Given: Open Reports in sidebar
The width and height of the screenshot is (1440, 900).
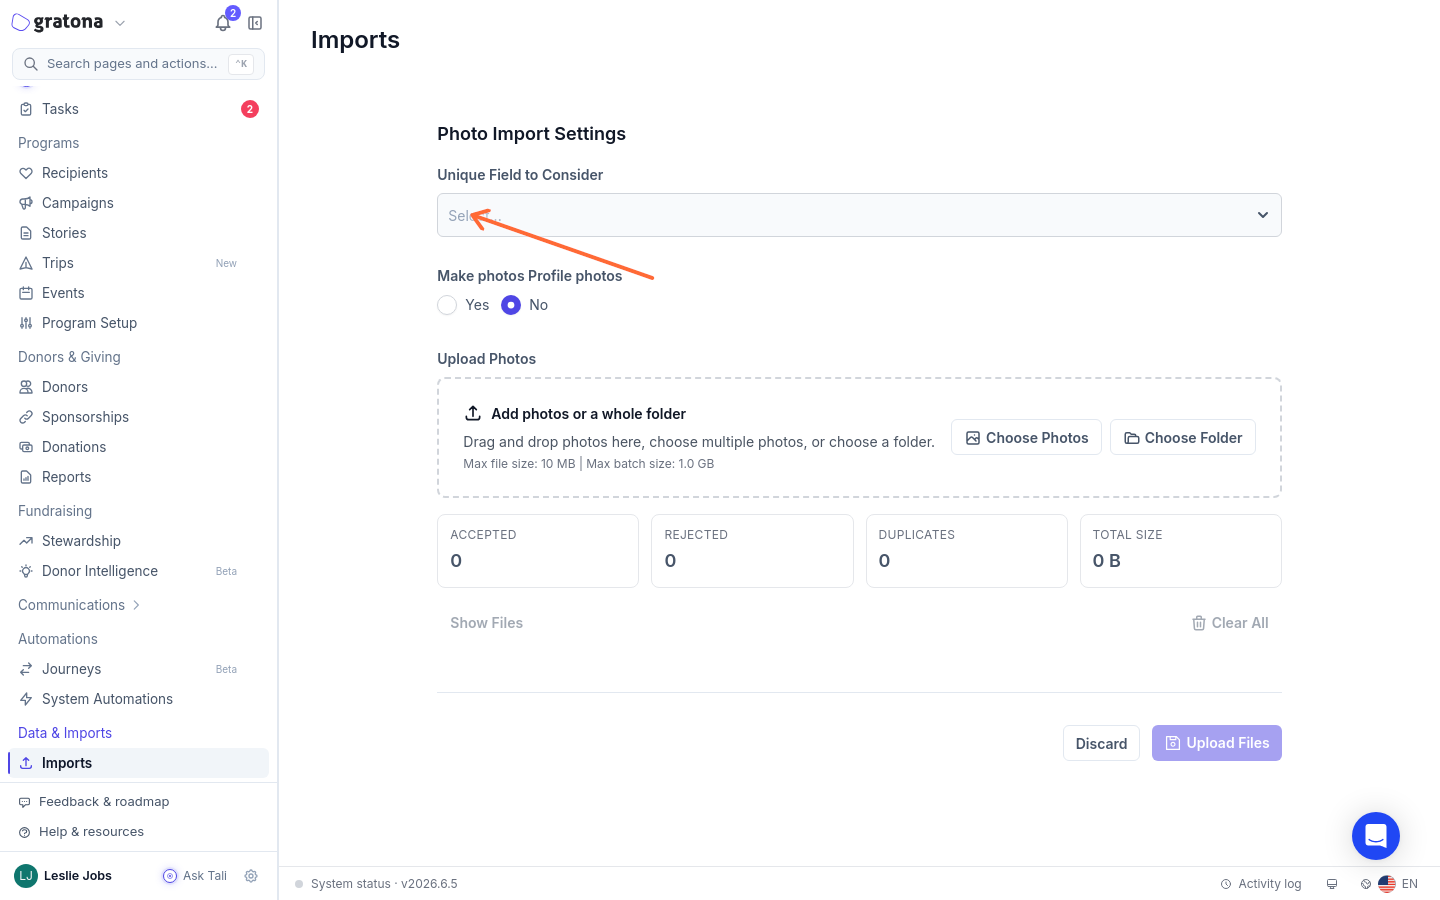Looking at the screenshot, I should [x=138, y=477].
